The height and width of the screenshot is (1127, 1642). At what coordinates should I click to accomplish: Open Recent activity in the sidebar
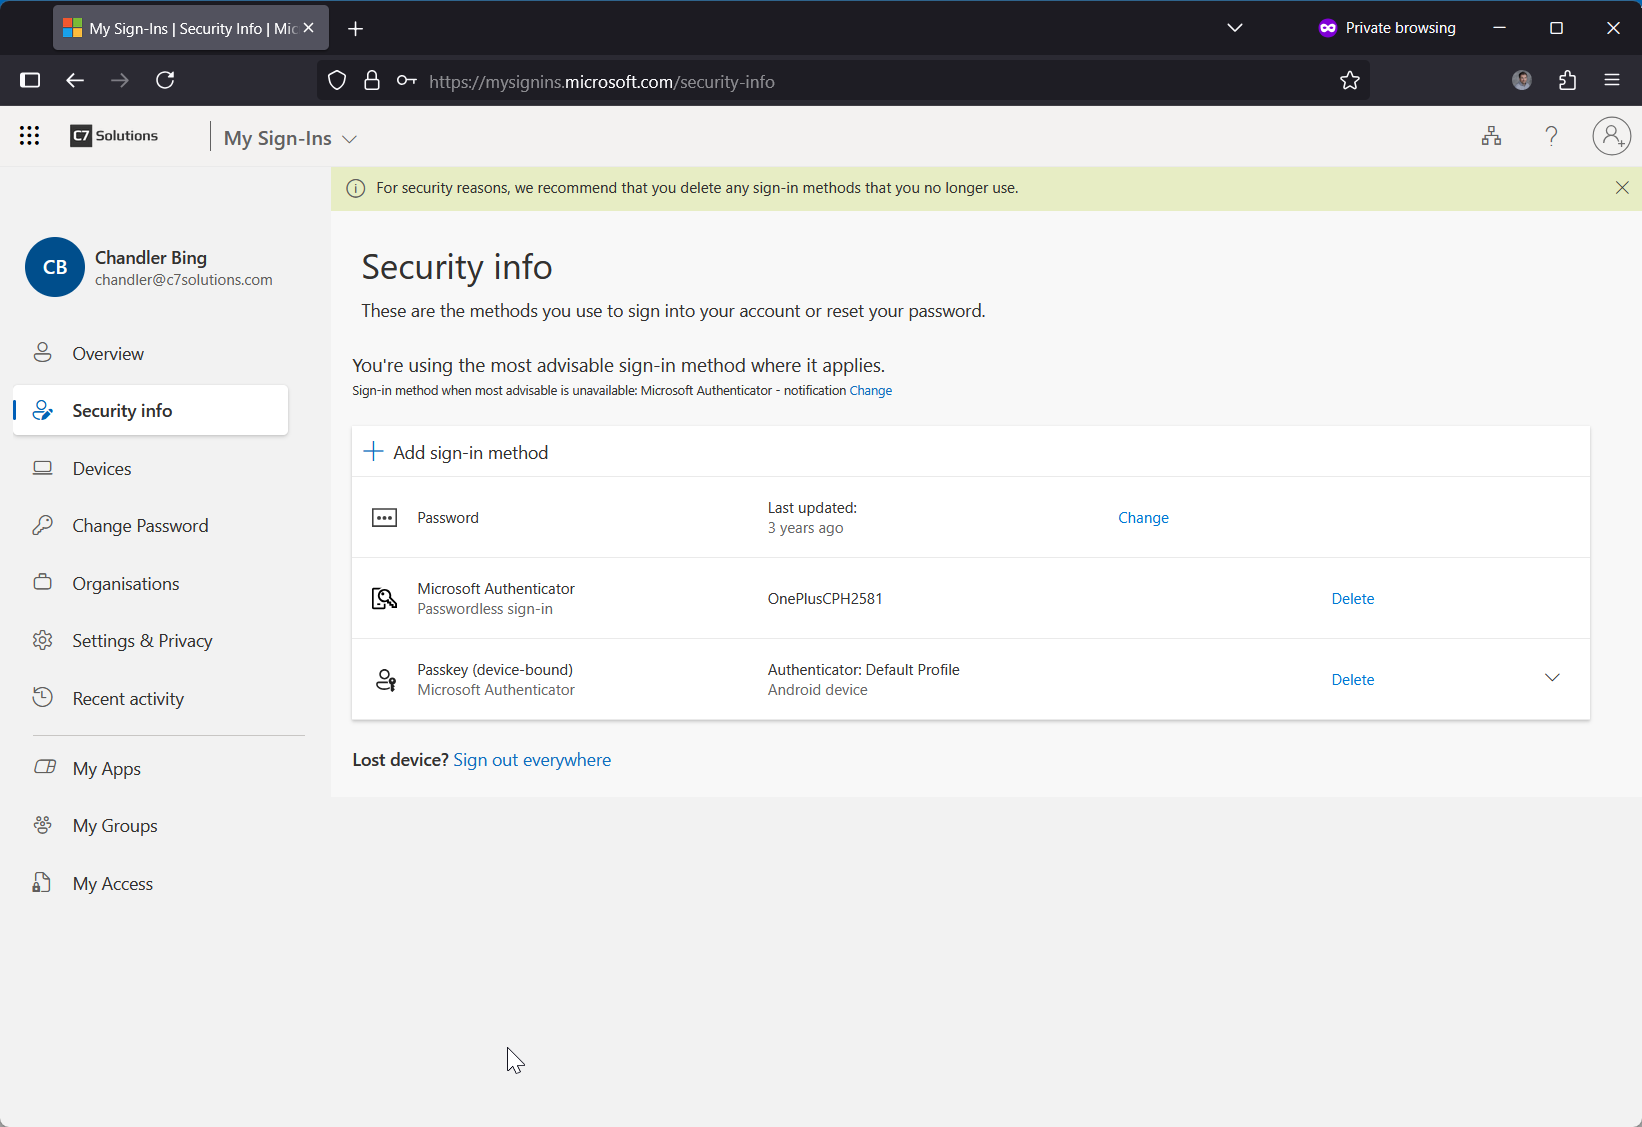click(128, 699)
